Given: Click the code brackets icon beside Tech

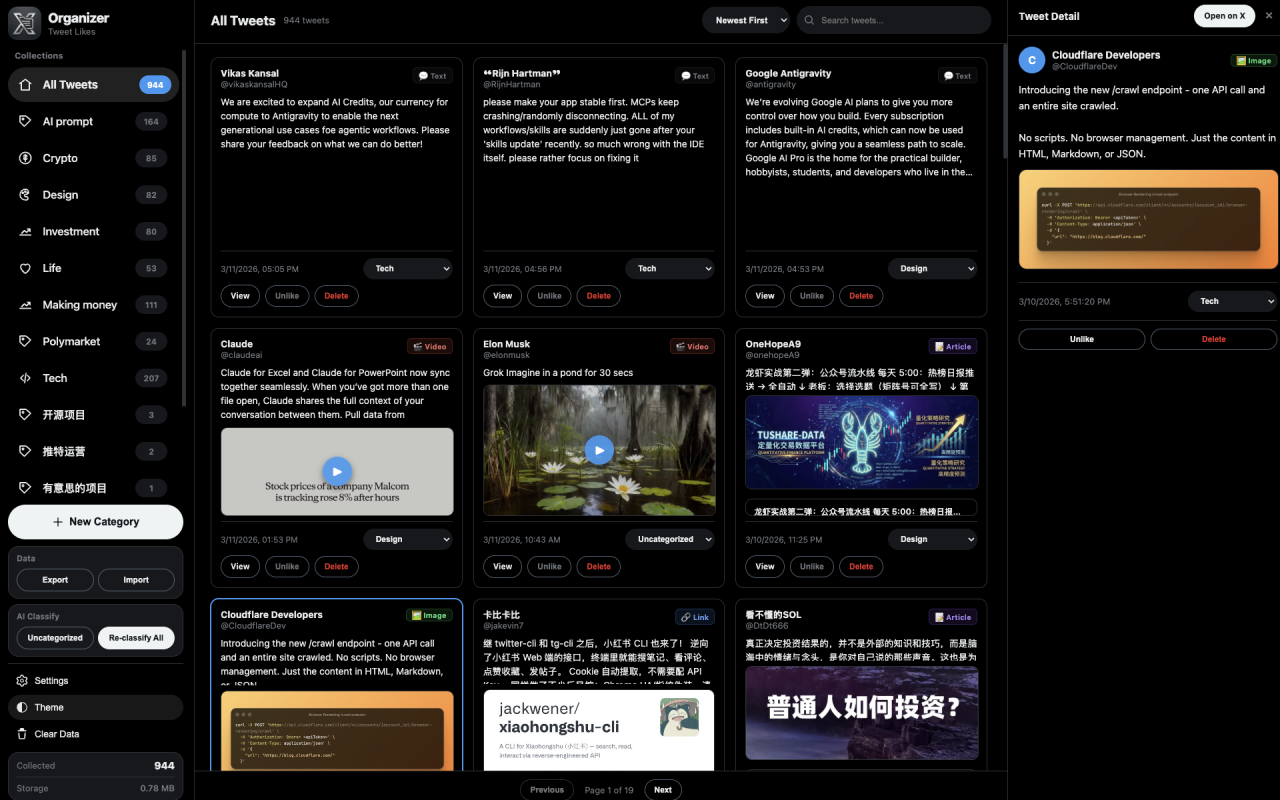Looking at the screenshot, I should (x=25, y=378).
